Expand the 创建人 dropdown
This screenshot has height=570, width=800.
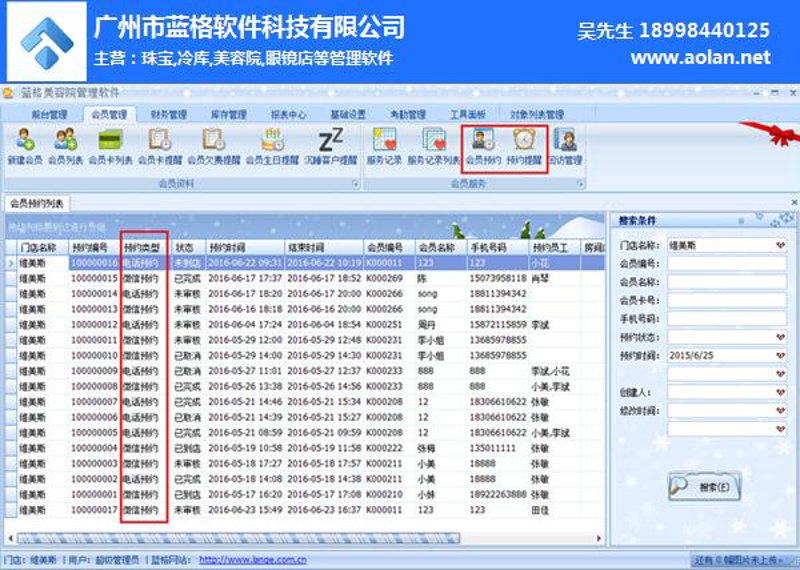780,392
